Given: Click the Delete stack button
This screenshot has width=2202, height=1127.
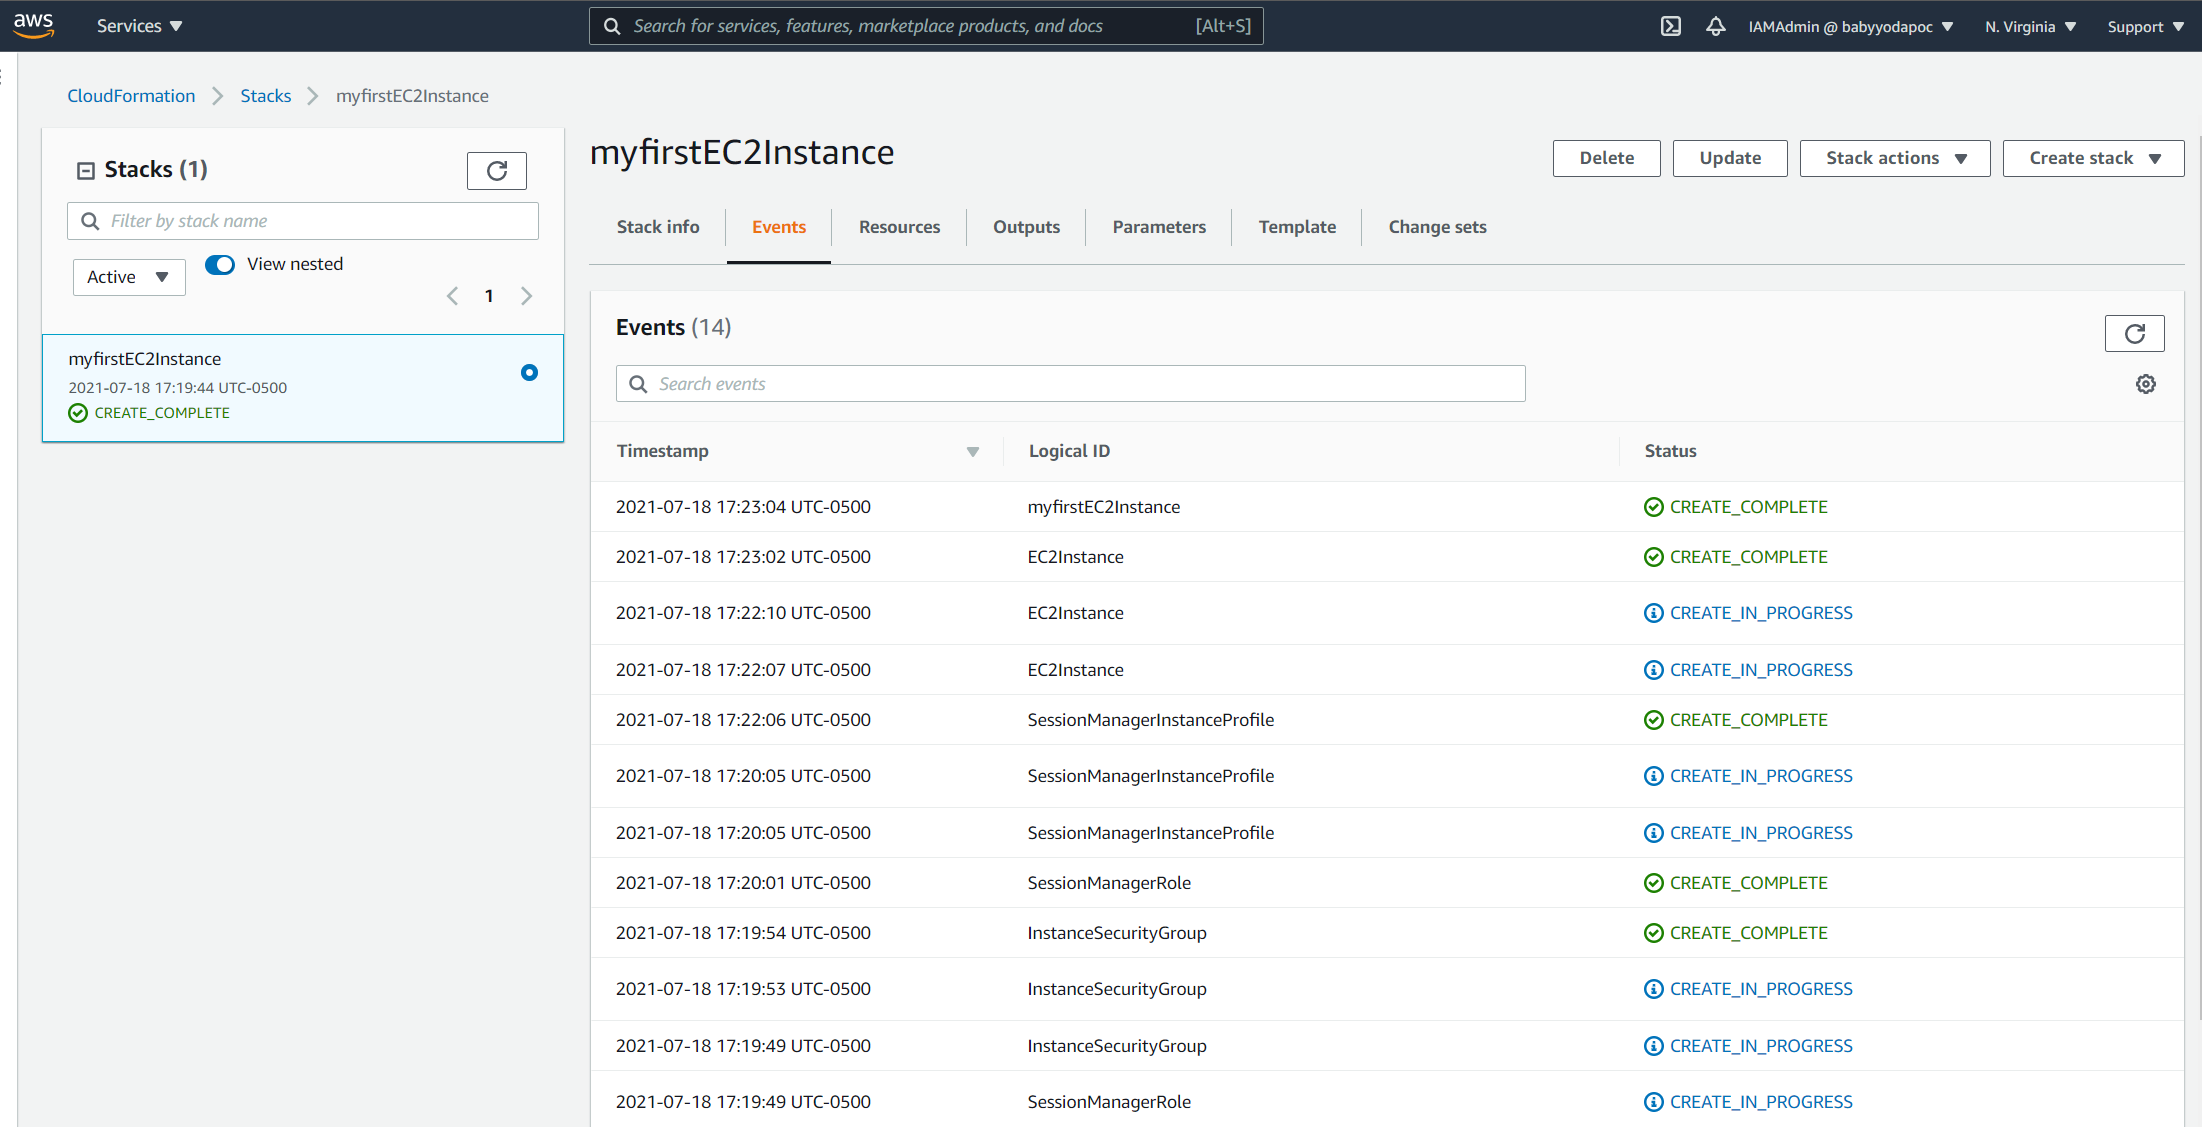Looking at the screenshot, I should point(1607,158).
